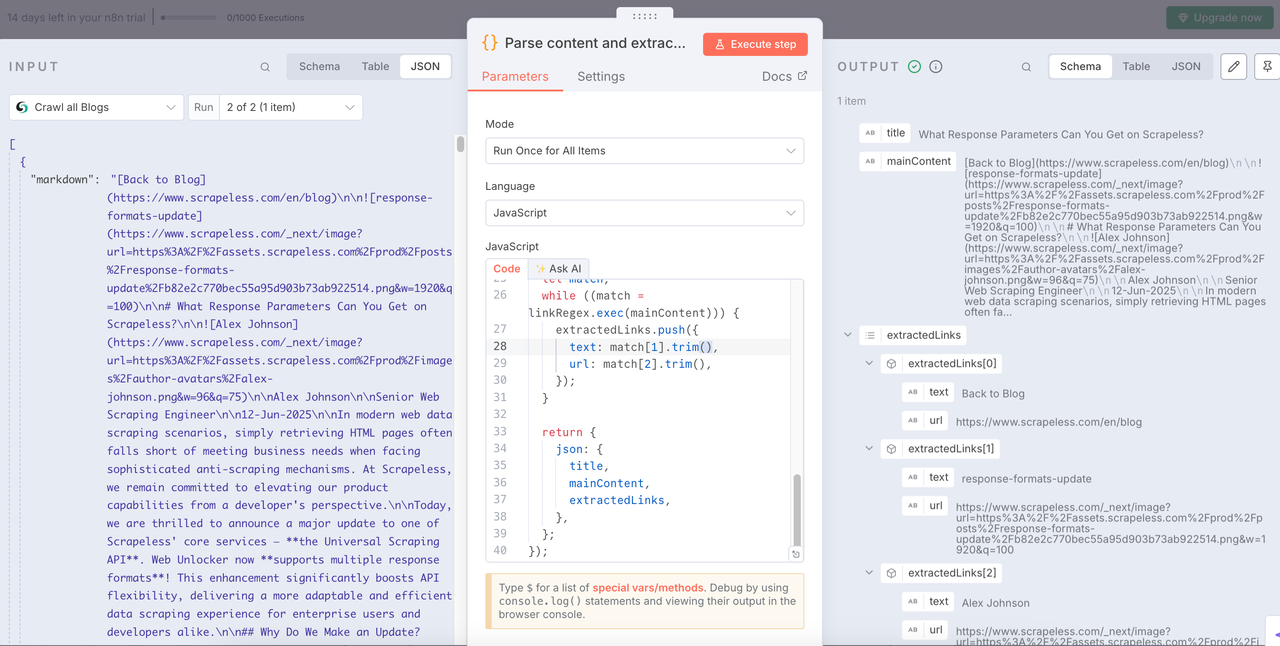Click the input panel search icon
Screen dimensions: 1280x646
(x=265, y=67)
